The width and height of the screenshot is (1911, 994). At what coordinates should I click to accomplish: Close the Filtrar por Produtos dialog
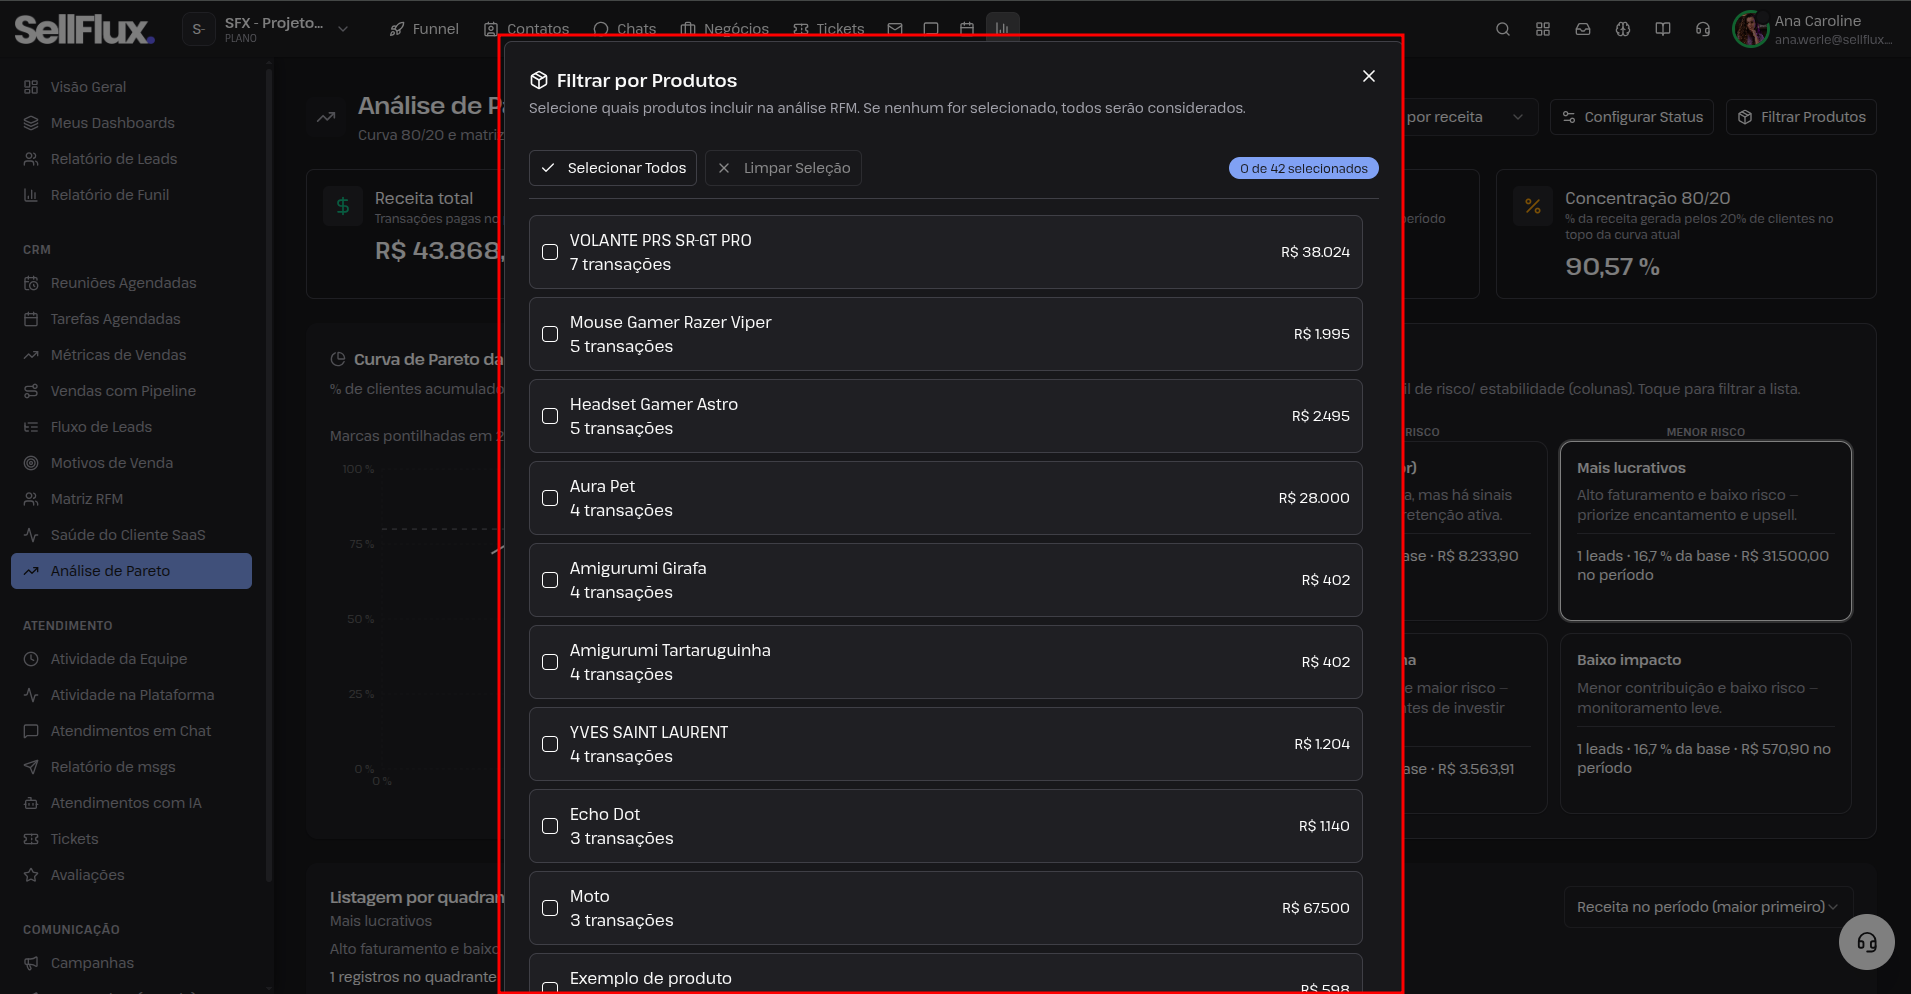[x=1369, y=76]
